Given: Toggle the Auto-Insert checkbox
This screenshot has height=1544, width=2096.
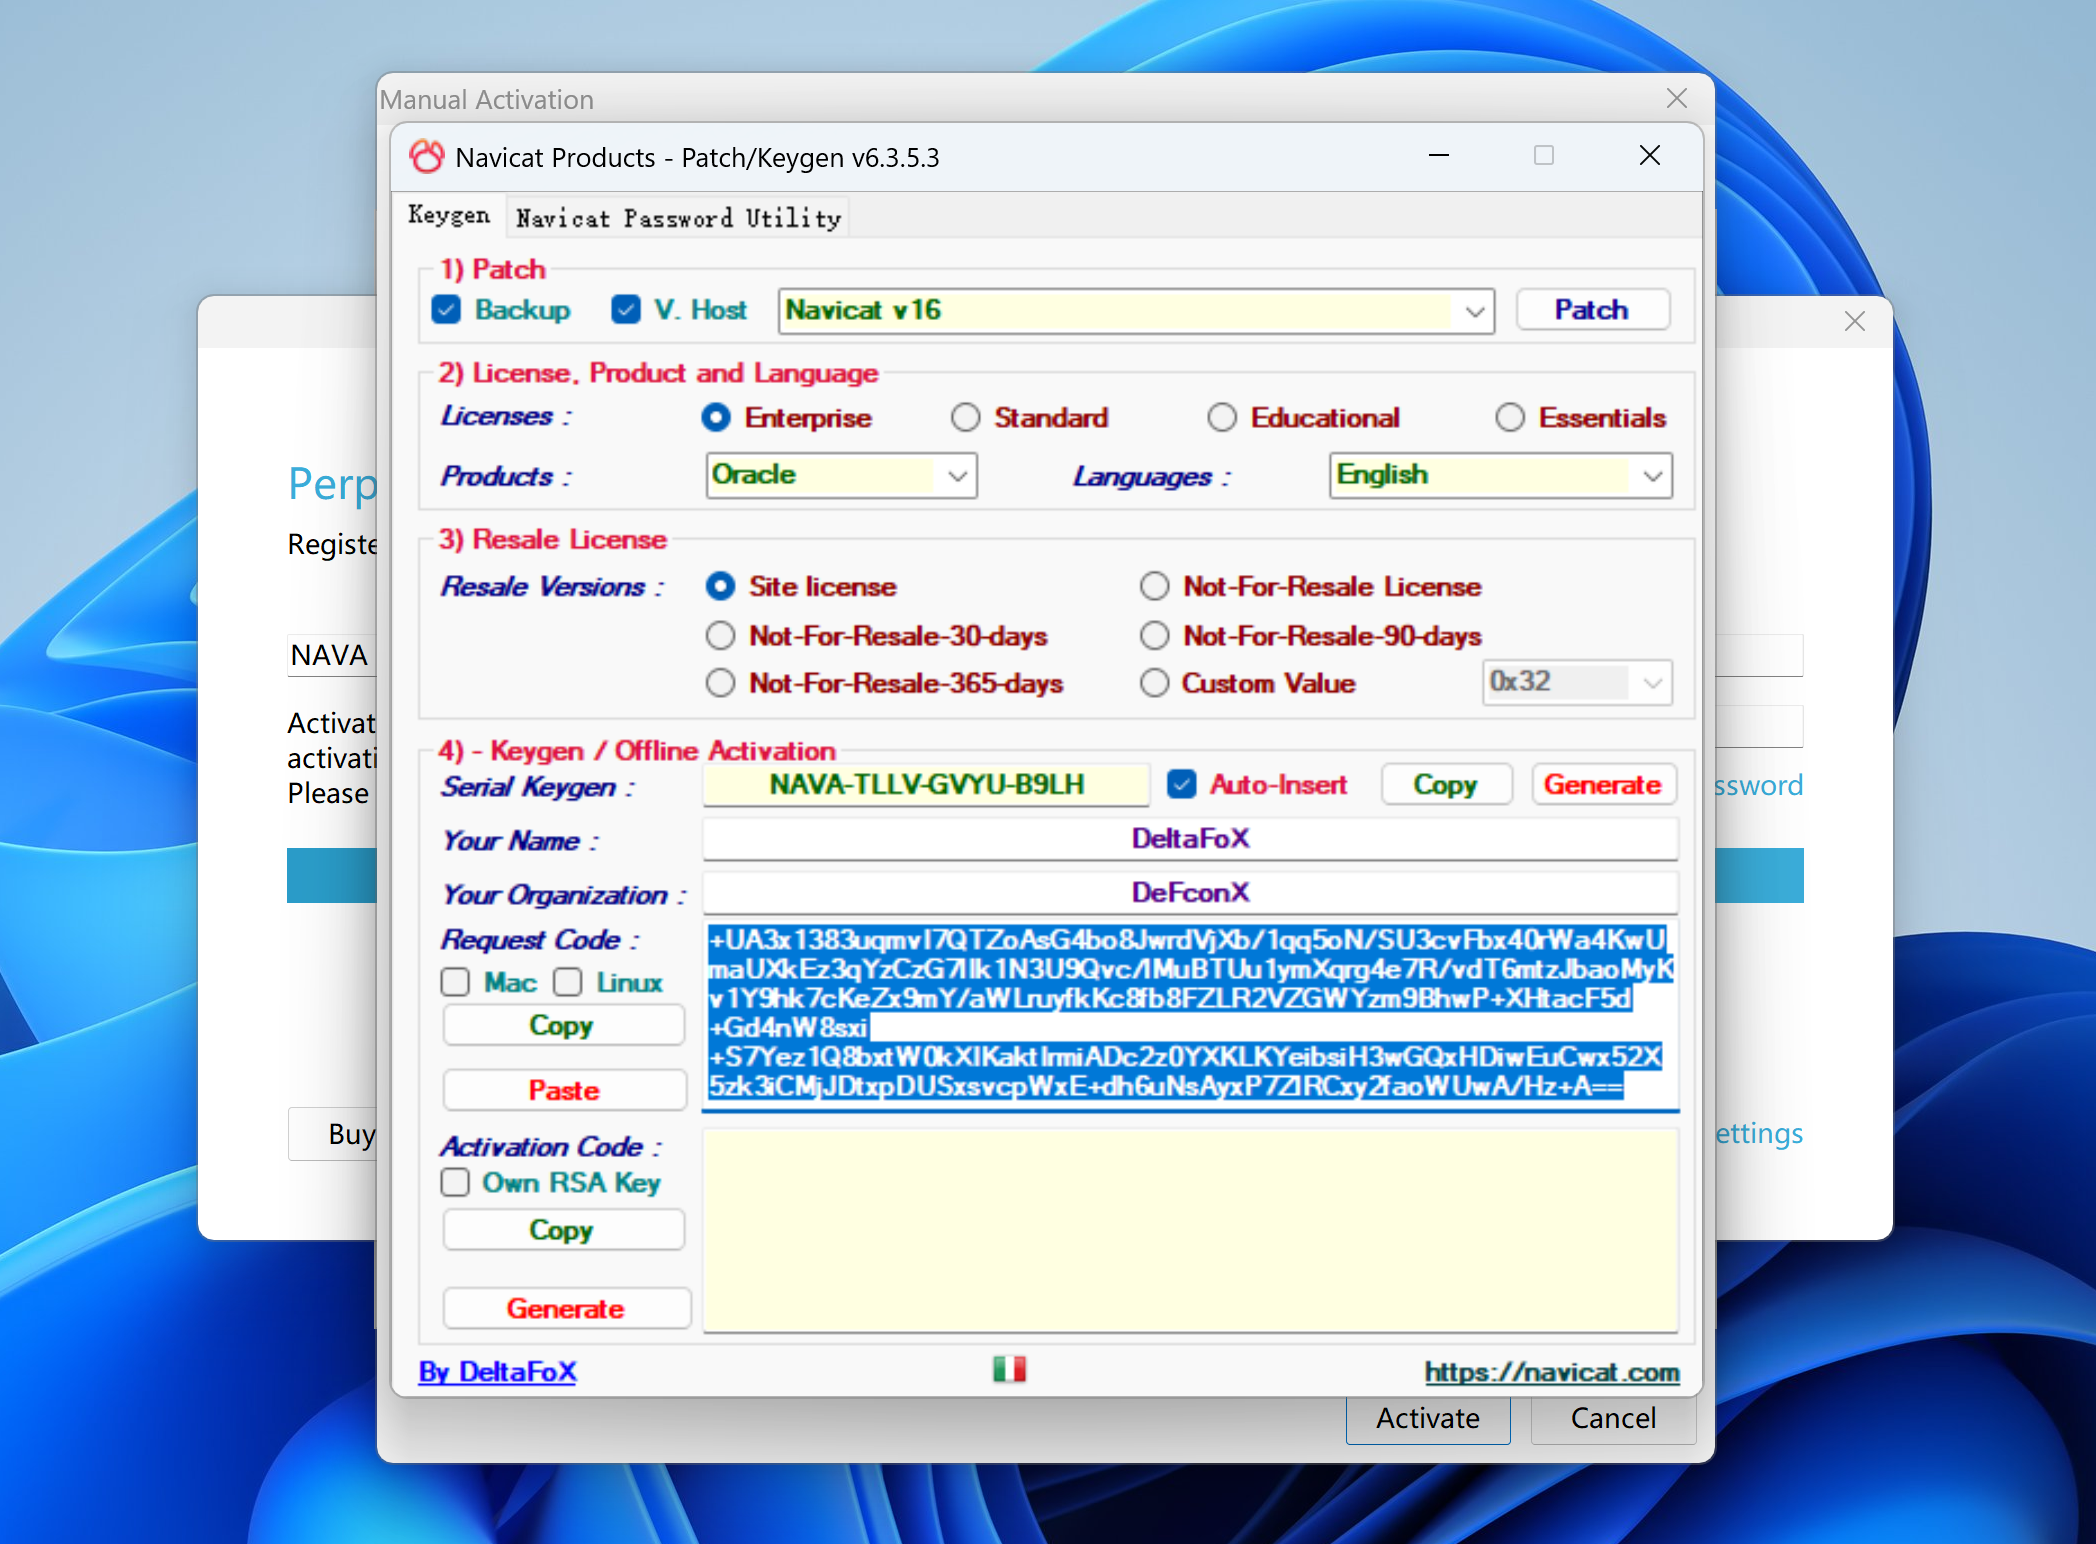Looking at the screenshot, I should 1182,785.
